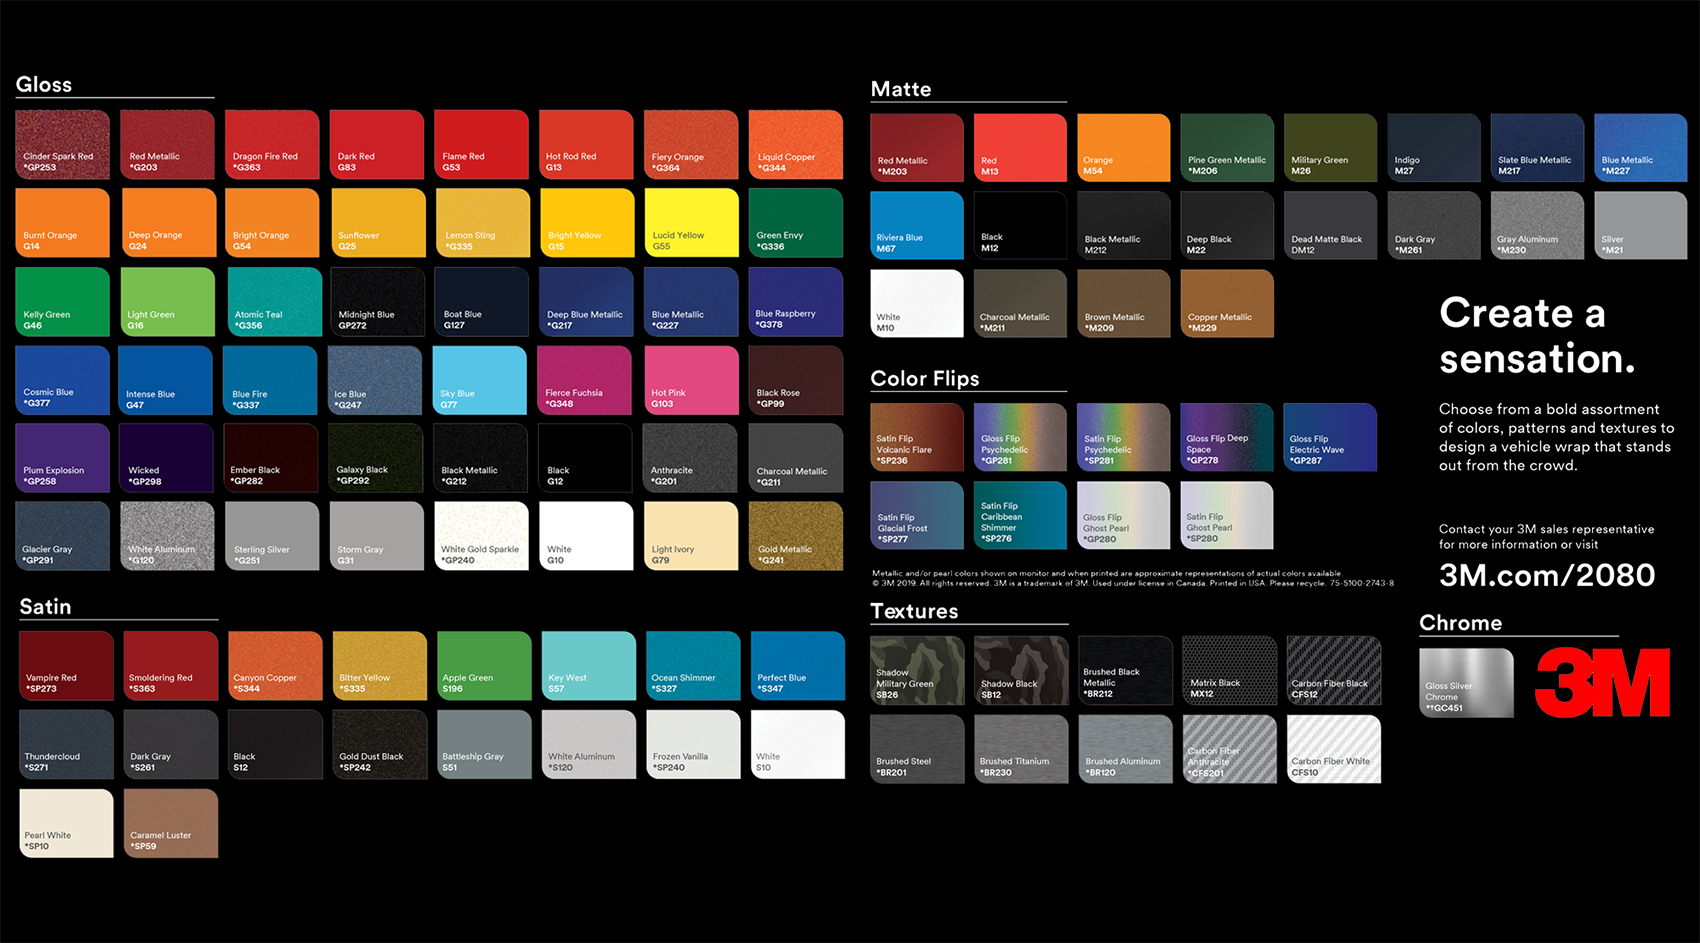Viewport: 1700px width, 943px height.
Task: Pick the Dead Matte Black DM12 swatch
Action: coord(1331,225)
